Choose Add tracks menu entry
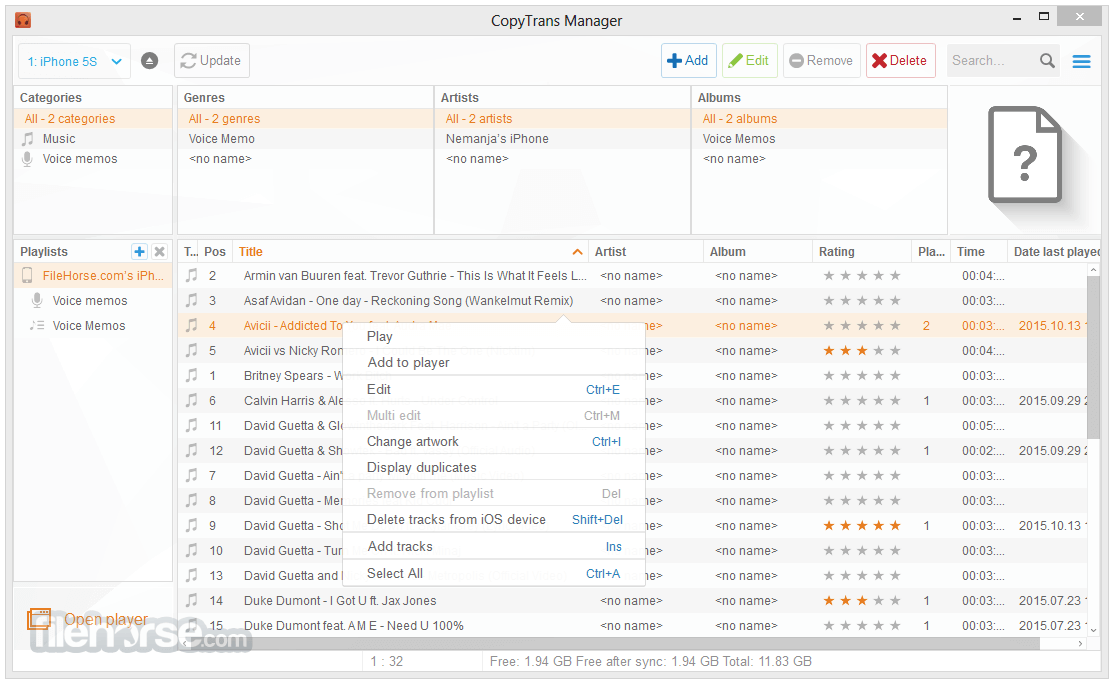Screen dimensions: 1114x683 point(494,547)
